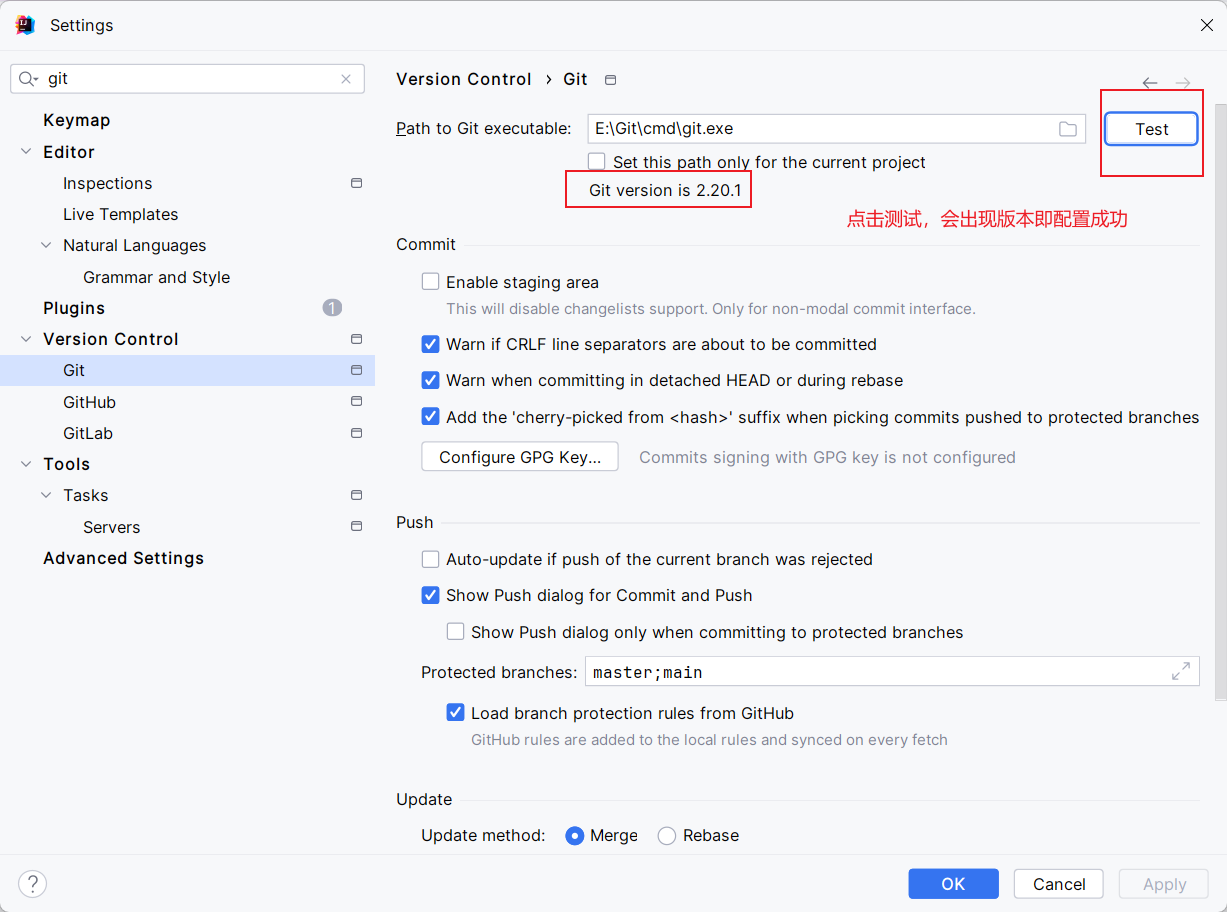1227x912 pixels.
Task: Uncheck Show Push dialog for Commit and Push
Action: [x=430, y=595]
